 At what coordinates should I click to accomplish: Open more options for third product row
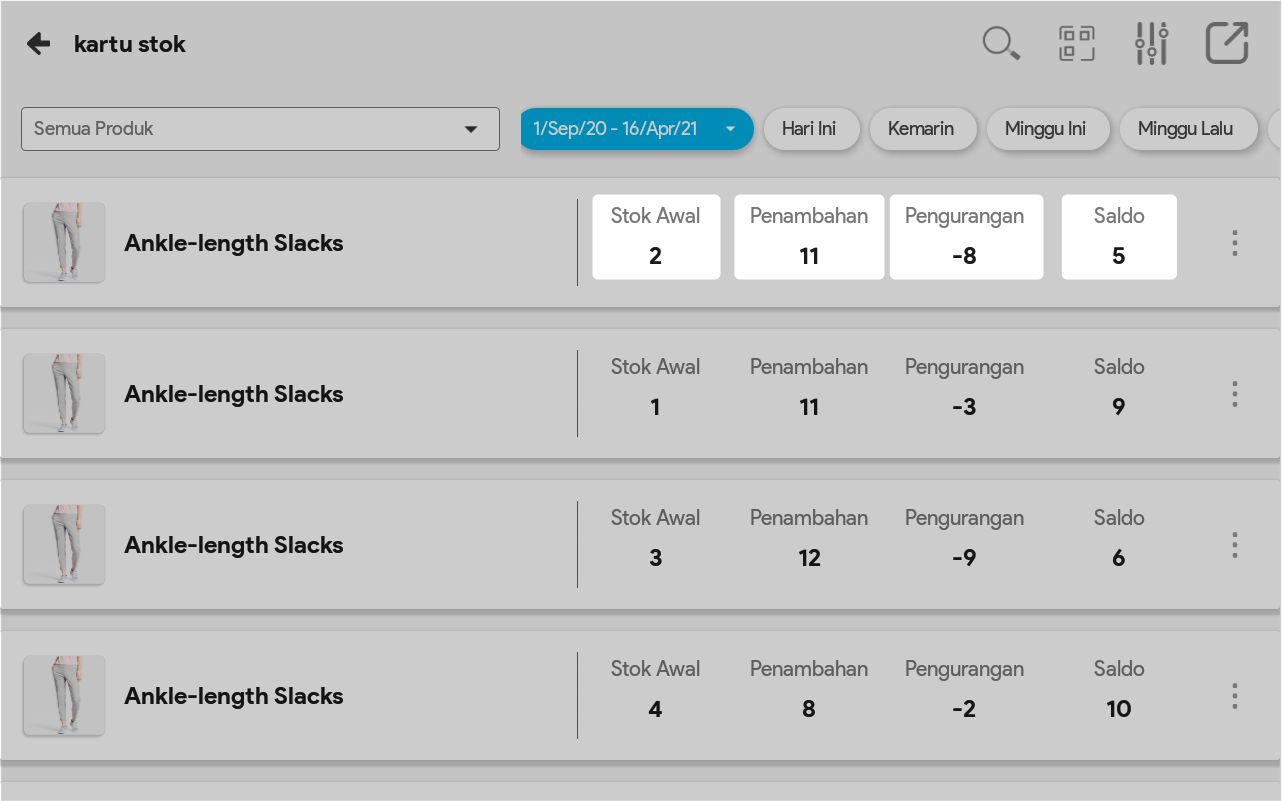pos(1235,545)
